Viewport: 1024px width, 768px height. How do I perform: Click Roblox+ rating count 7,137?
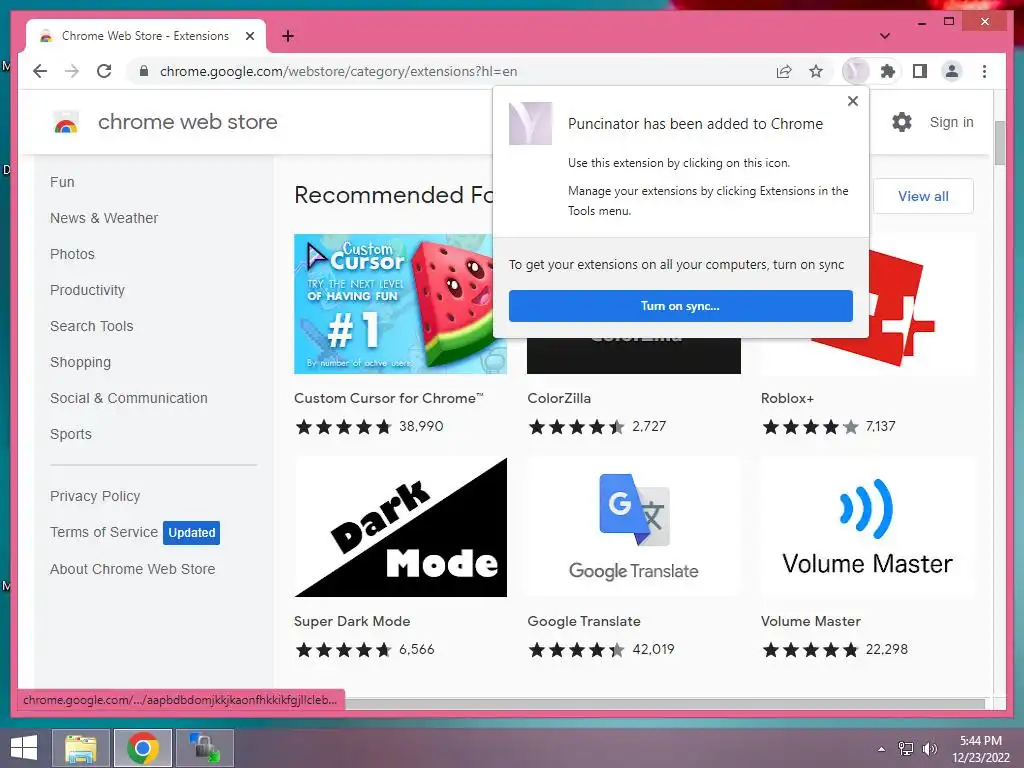click(x=880, y=426)
